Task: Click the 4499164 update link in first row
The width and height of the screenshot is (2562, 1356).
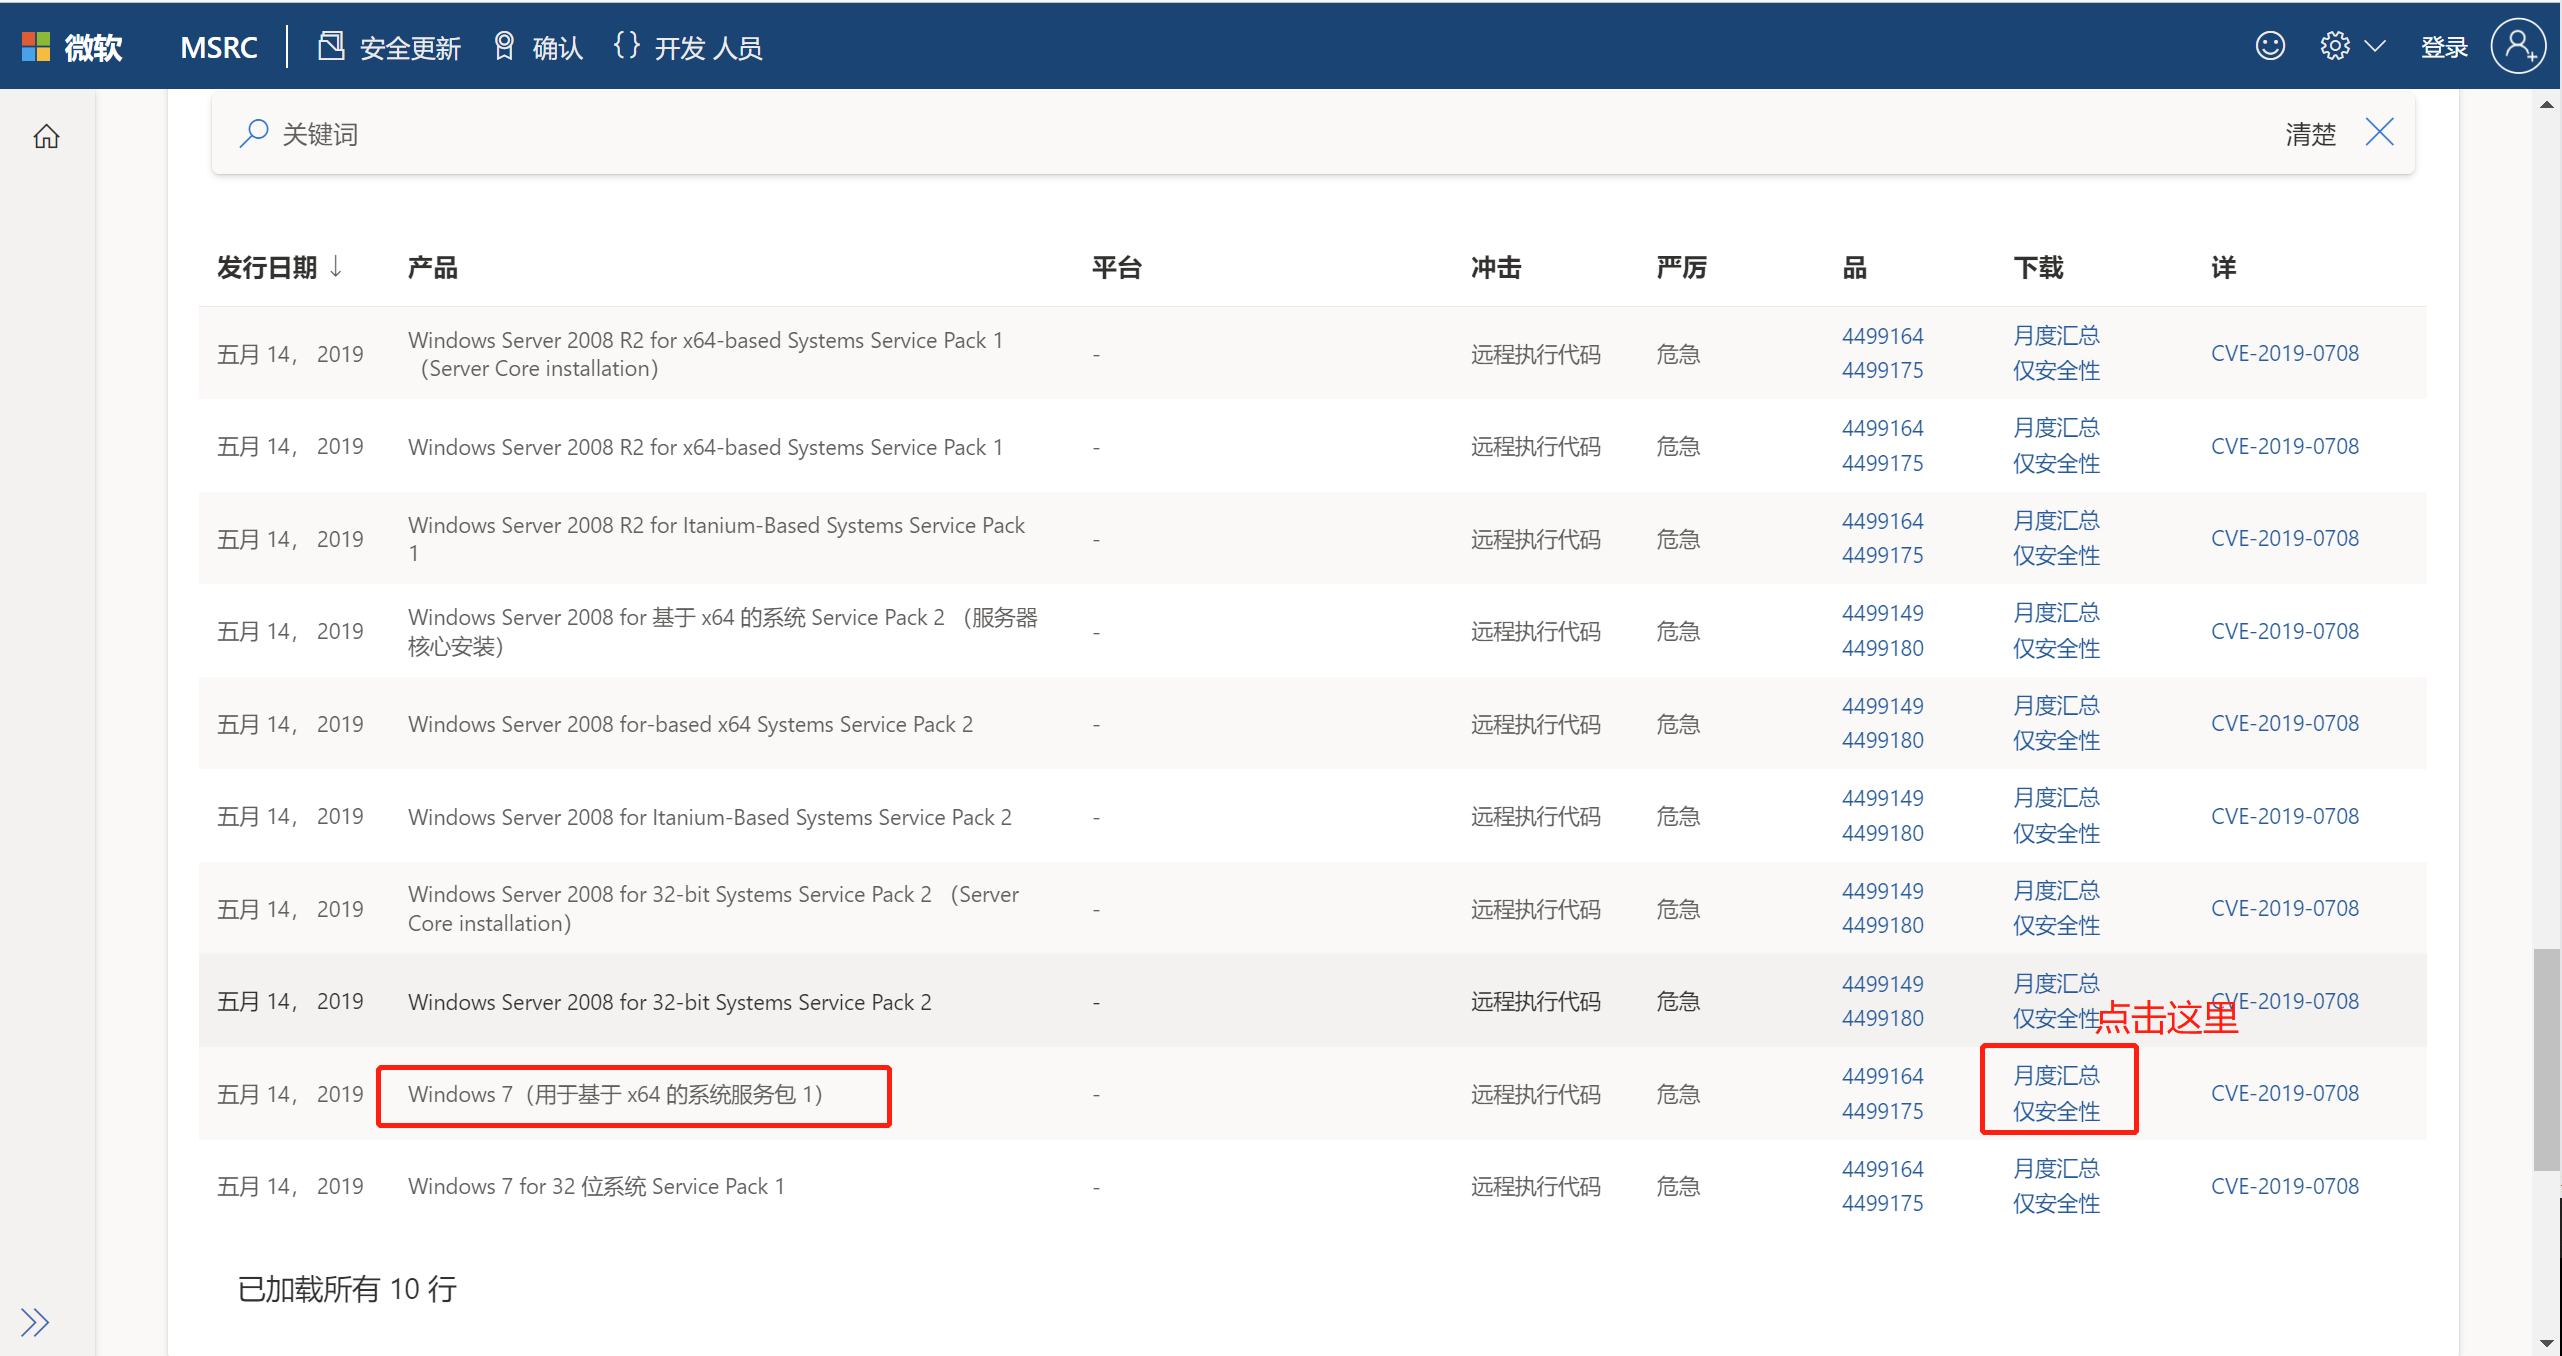Action: click(x=1882, y=335)
